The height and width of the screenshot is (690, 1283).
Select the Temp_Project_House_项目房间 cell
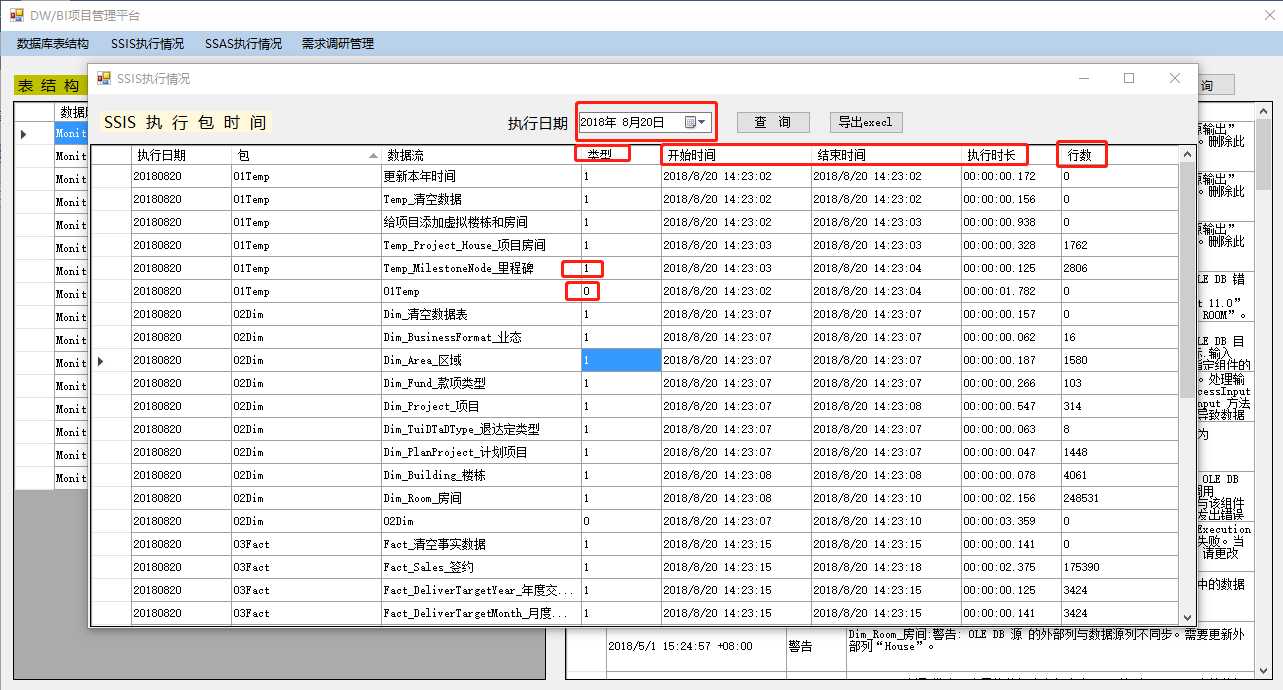coord(481,245)
